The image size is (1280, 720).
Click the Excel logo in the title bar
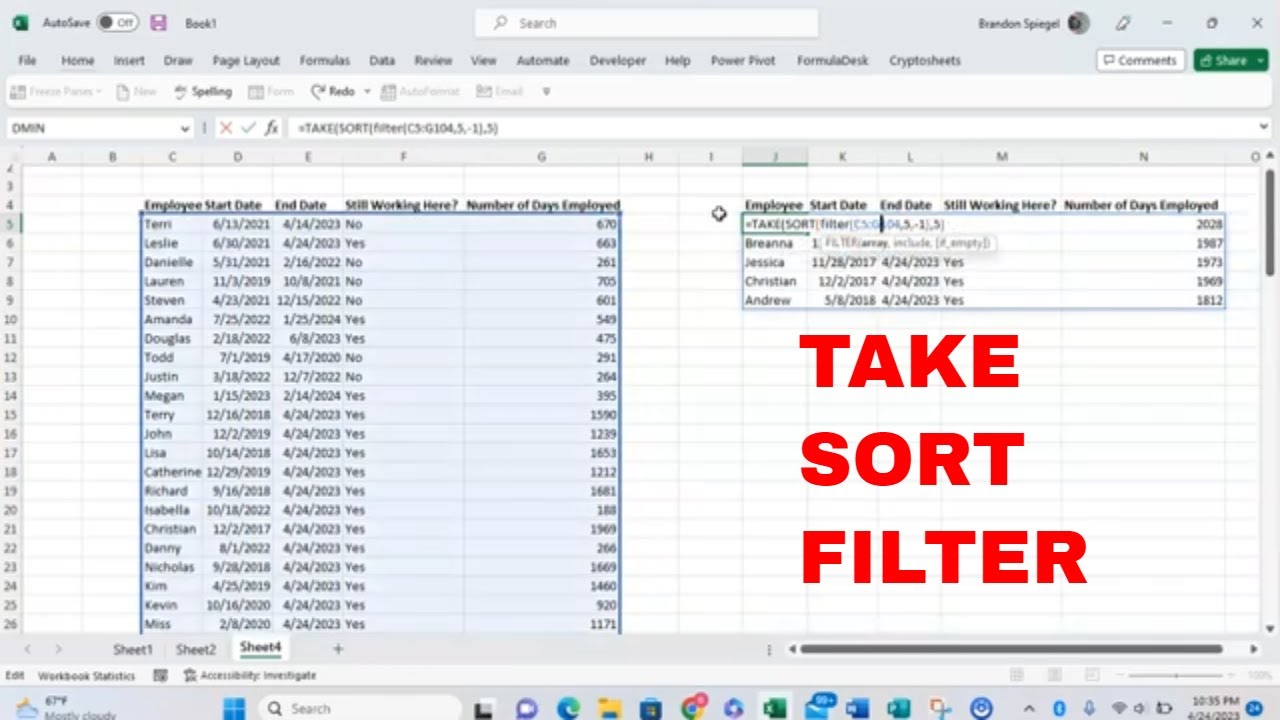[21, 22]
